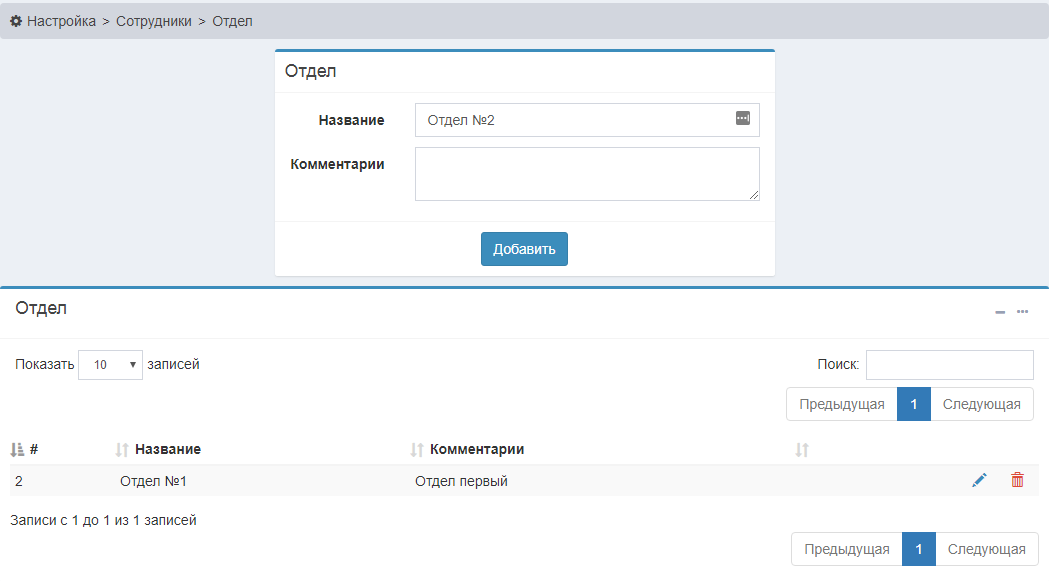Delete Отдел №1 using the trash icon
This screenshot has width=1049, height=581.
tap(1017, 481)
